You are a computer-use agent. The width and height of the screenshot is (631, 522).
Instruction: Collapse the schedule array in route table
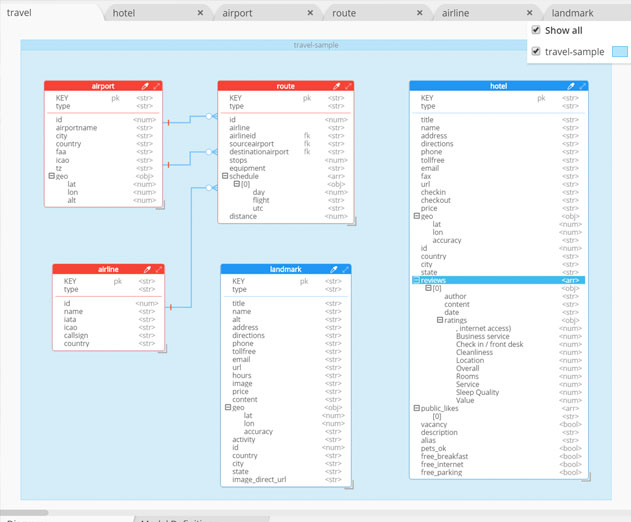point(225,176)
